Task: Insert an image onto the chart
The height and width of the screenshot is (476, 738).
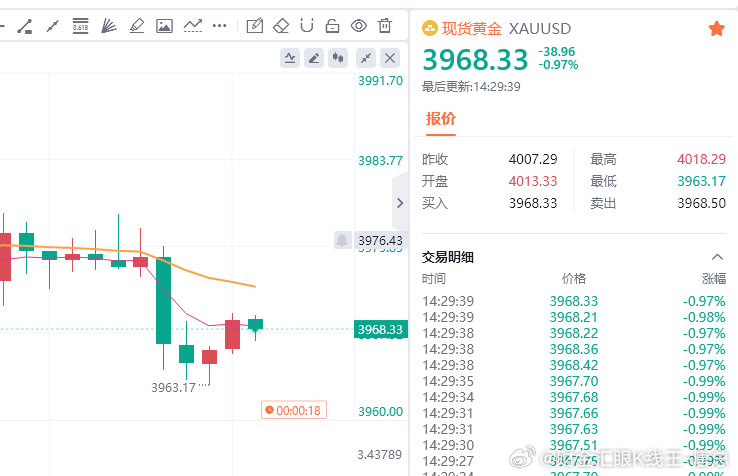Action: tap(164, 26)
